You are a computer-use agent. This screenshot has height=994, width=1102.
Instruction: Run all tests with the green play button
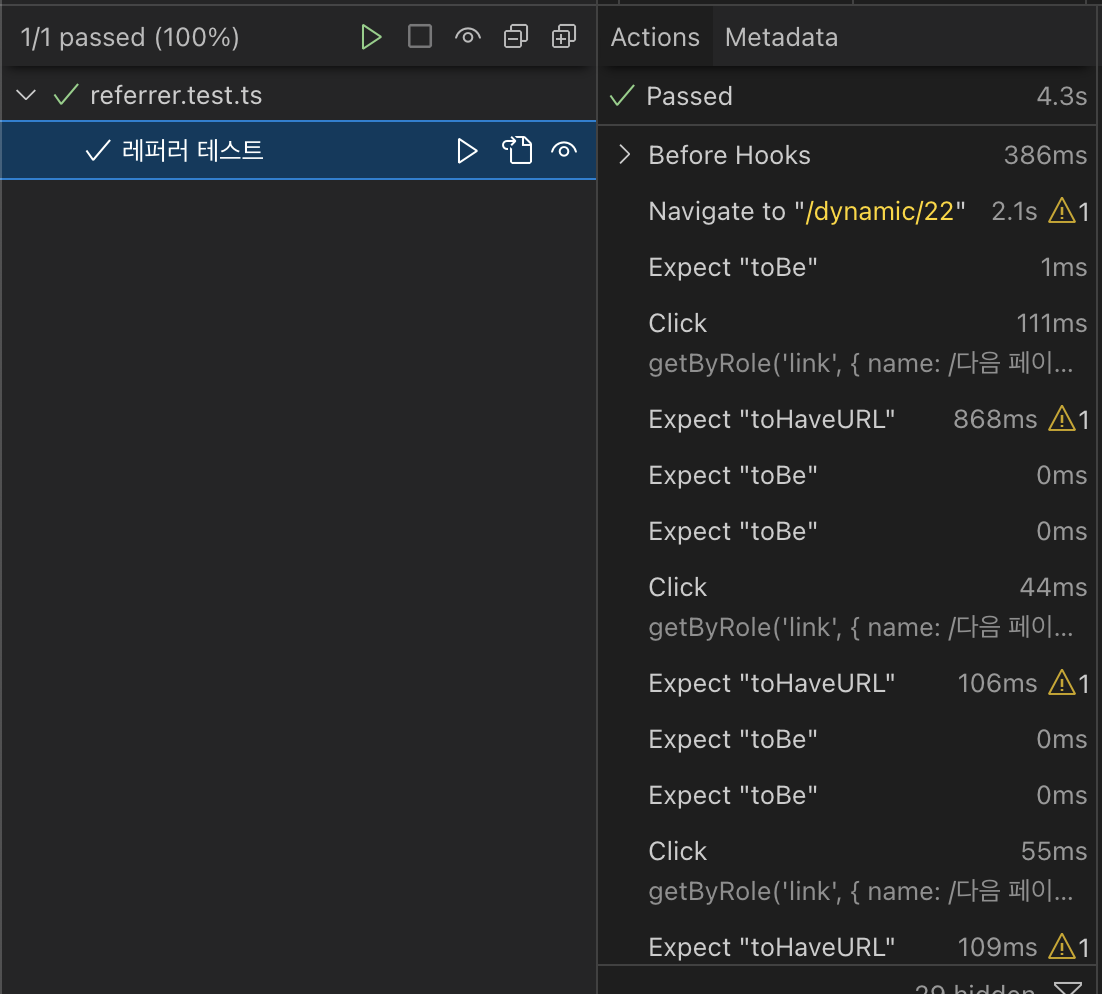[x=372, y=38]
